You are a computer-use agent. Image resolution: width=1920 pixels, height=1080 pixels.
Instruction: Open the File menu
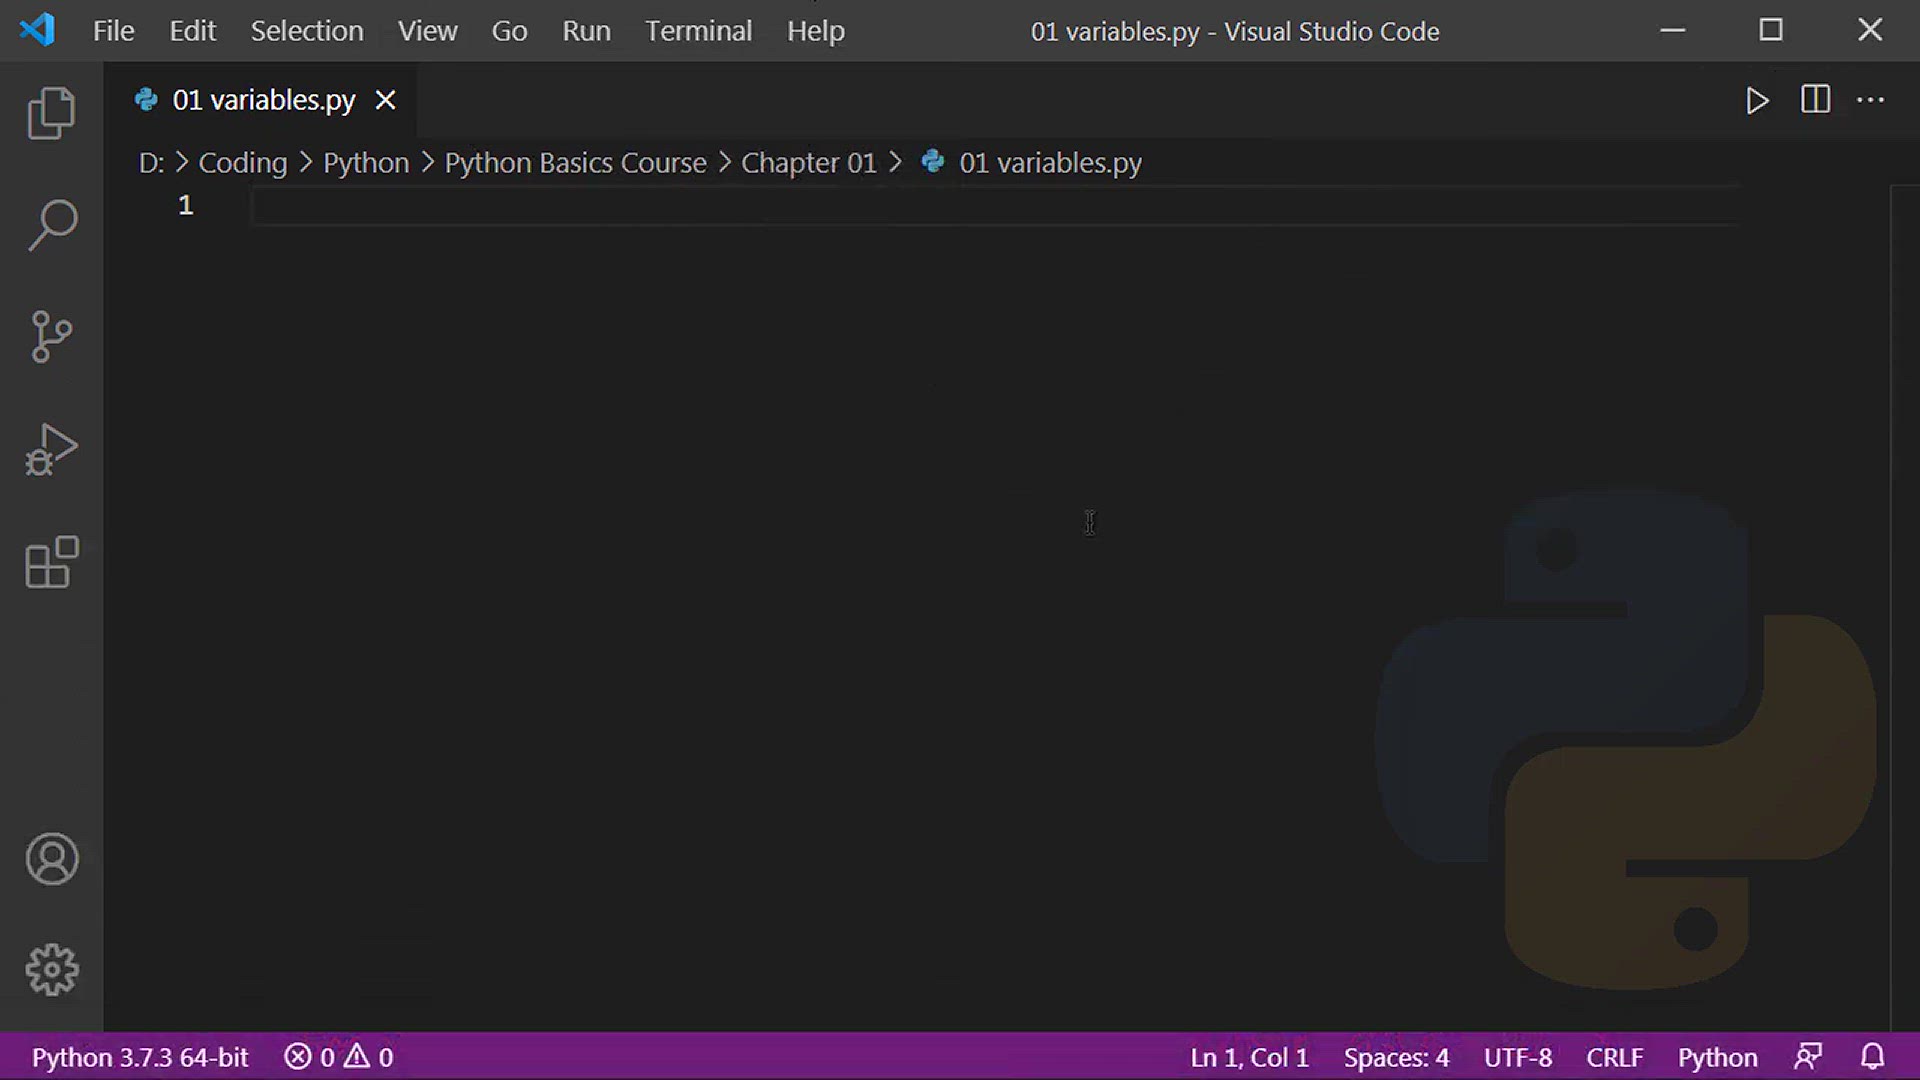(113, 31)
